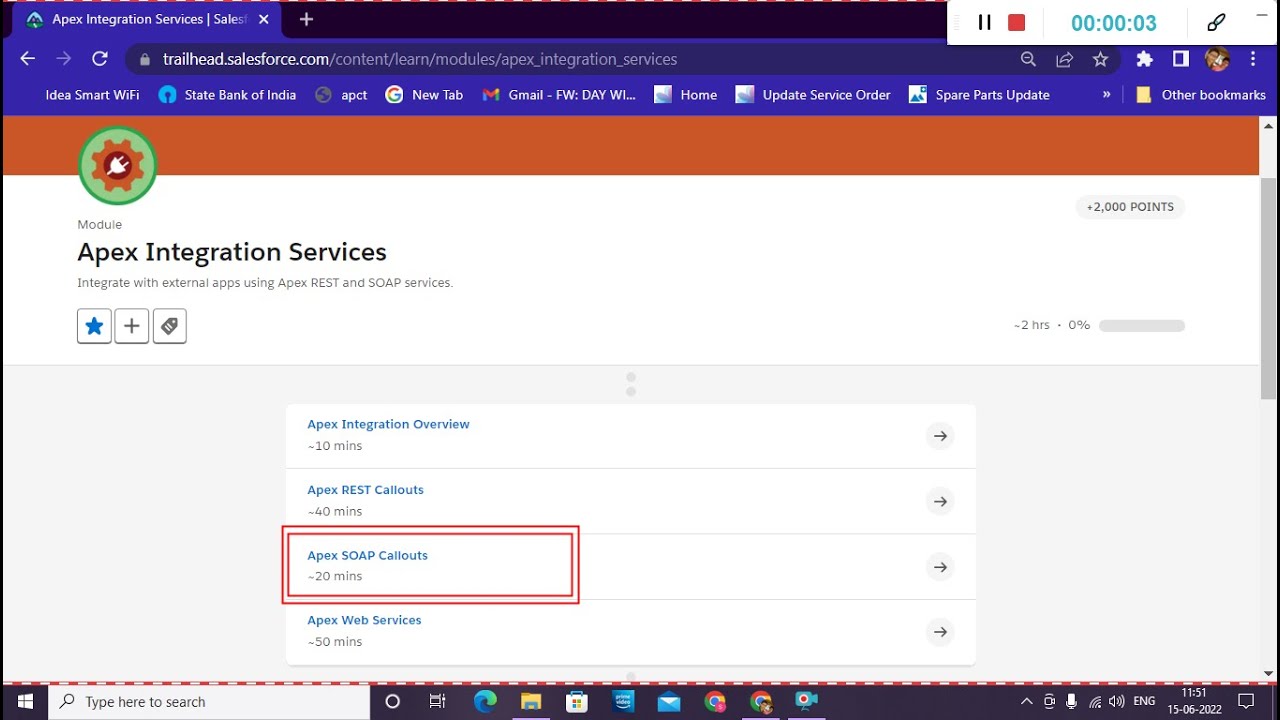Stop the screen recording

(1017, 22)
